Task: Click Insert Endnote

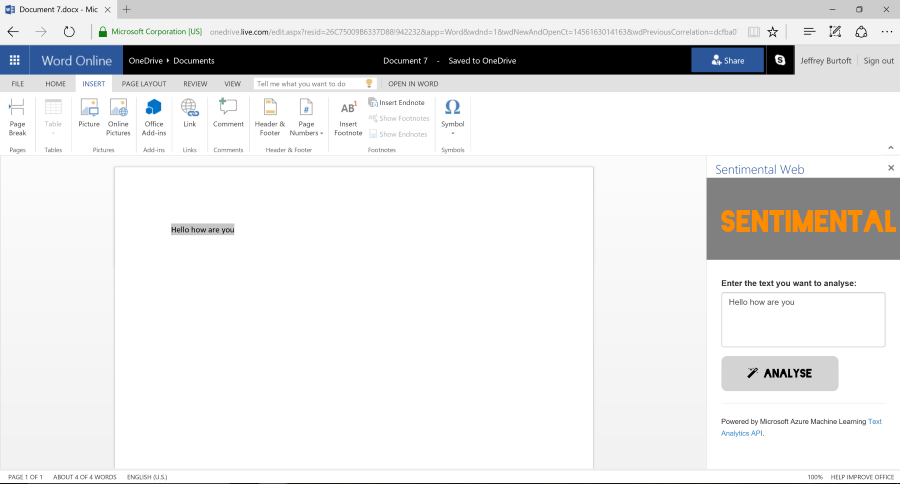Action: click(x=397, y=102)
